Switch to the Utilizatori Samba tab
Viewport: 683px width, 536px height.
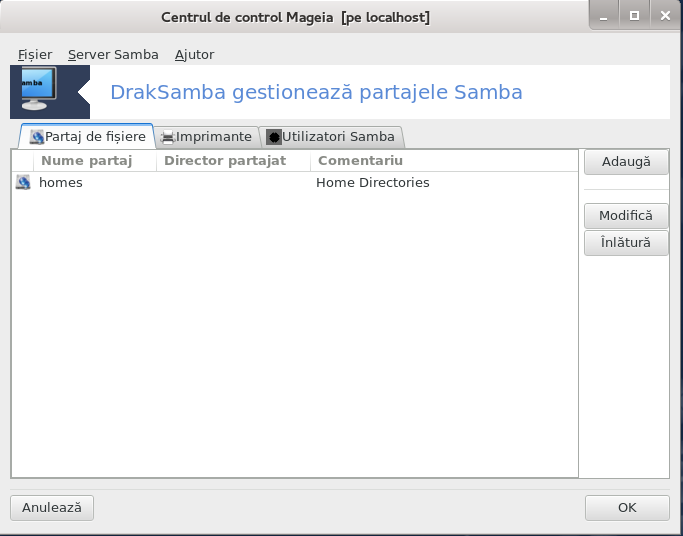point(331,137)
